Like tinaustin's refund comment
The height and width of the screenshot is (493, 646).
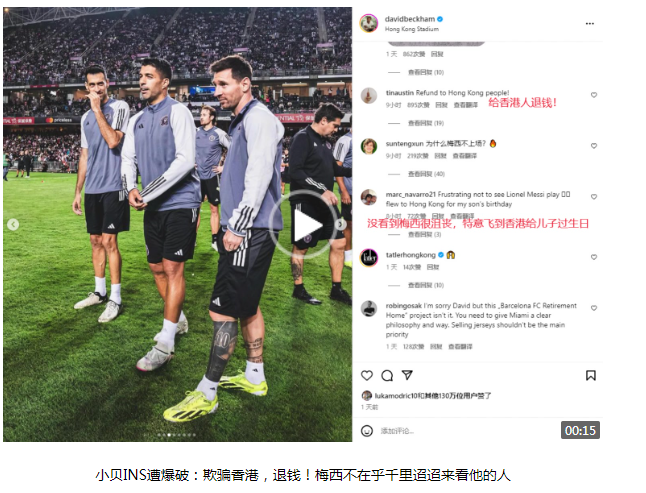[594, 95]
